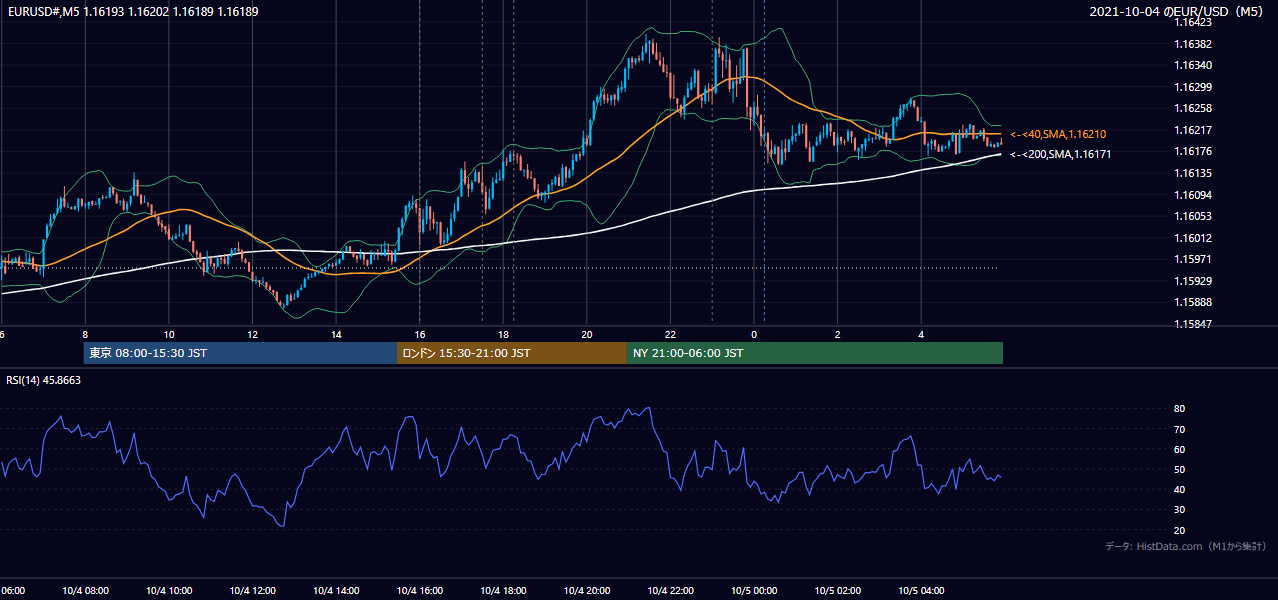Click the RSI scale value 60
This screenshot has width=1278, height=600.
(1180, 449)
